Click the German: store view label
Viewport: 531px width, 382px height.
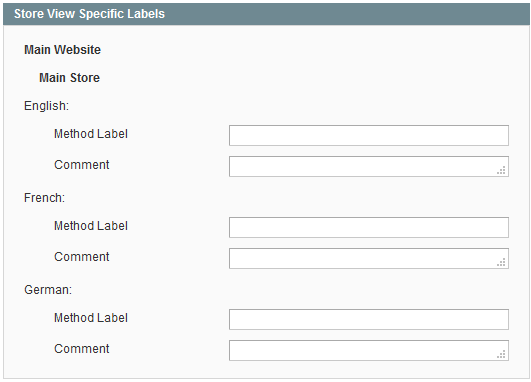coord(48,290)
